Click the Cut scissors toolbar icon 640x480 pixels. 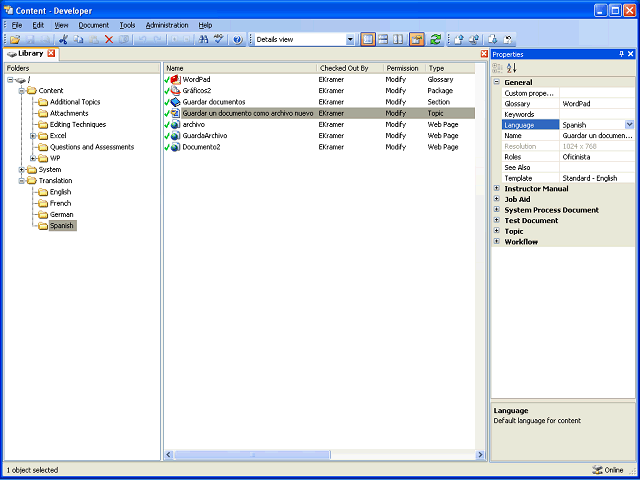pyautogui.click(x=63, y=40)
